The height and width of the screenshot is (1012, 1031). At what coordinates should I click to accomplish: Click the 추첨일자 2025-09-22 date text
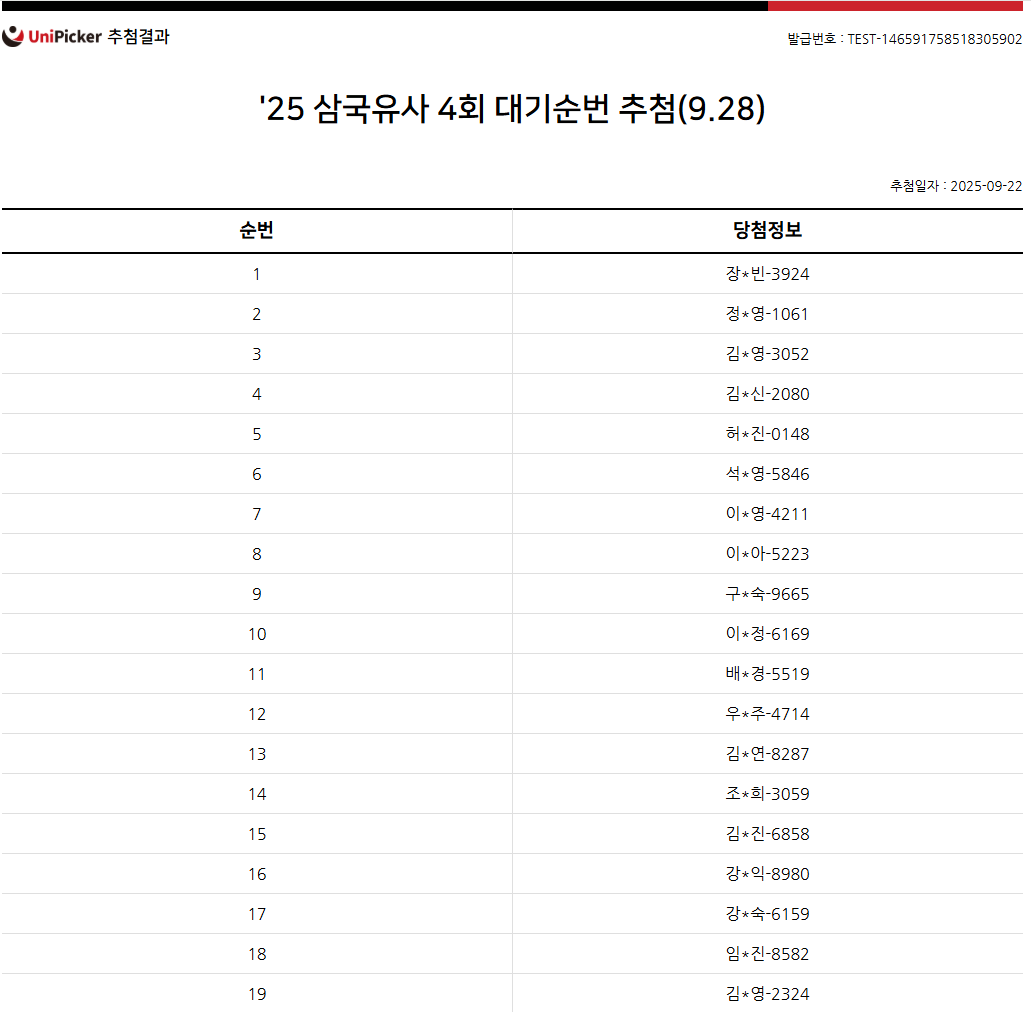(x=956, y=186)
